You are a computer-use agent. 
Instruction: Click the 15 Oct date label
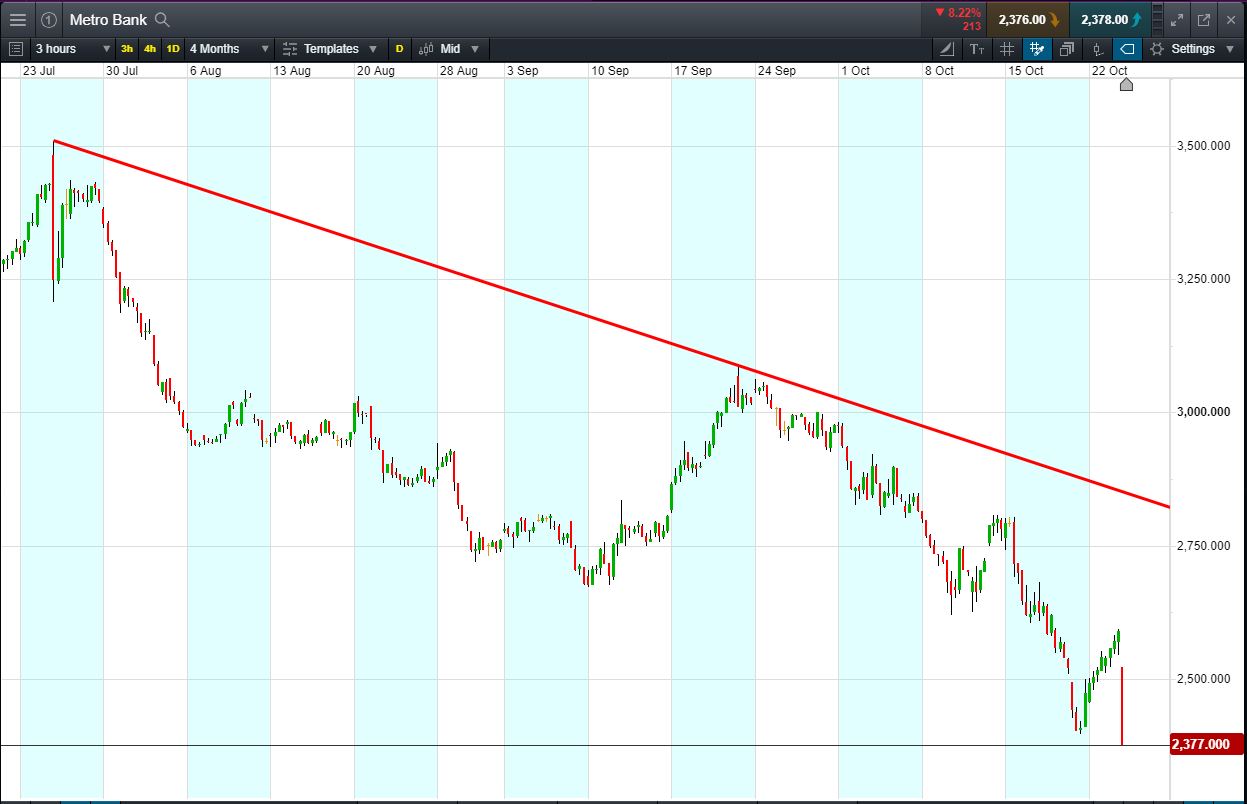(1026, 70)
